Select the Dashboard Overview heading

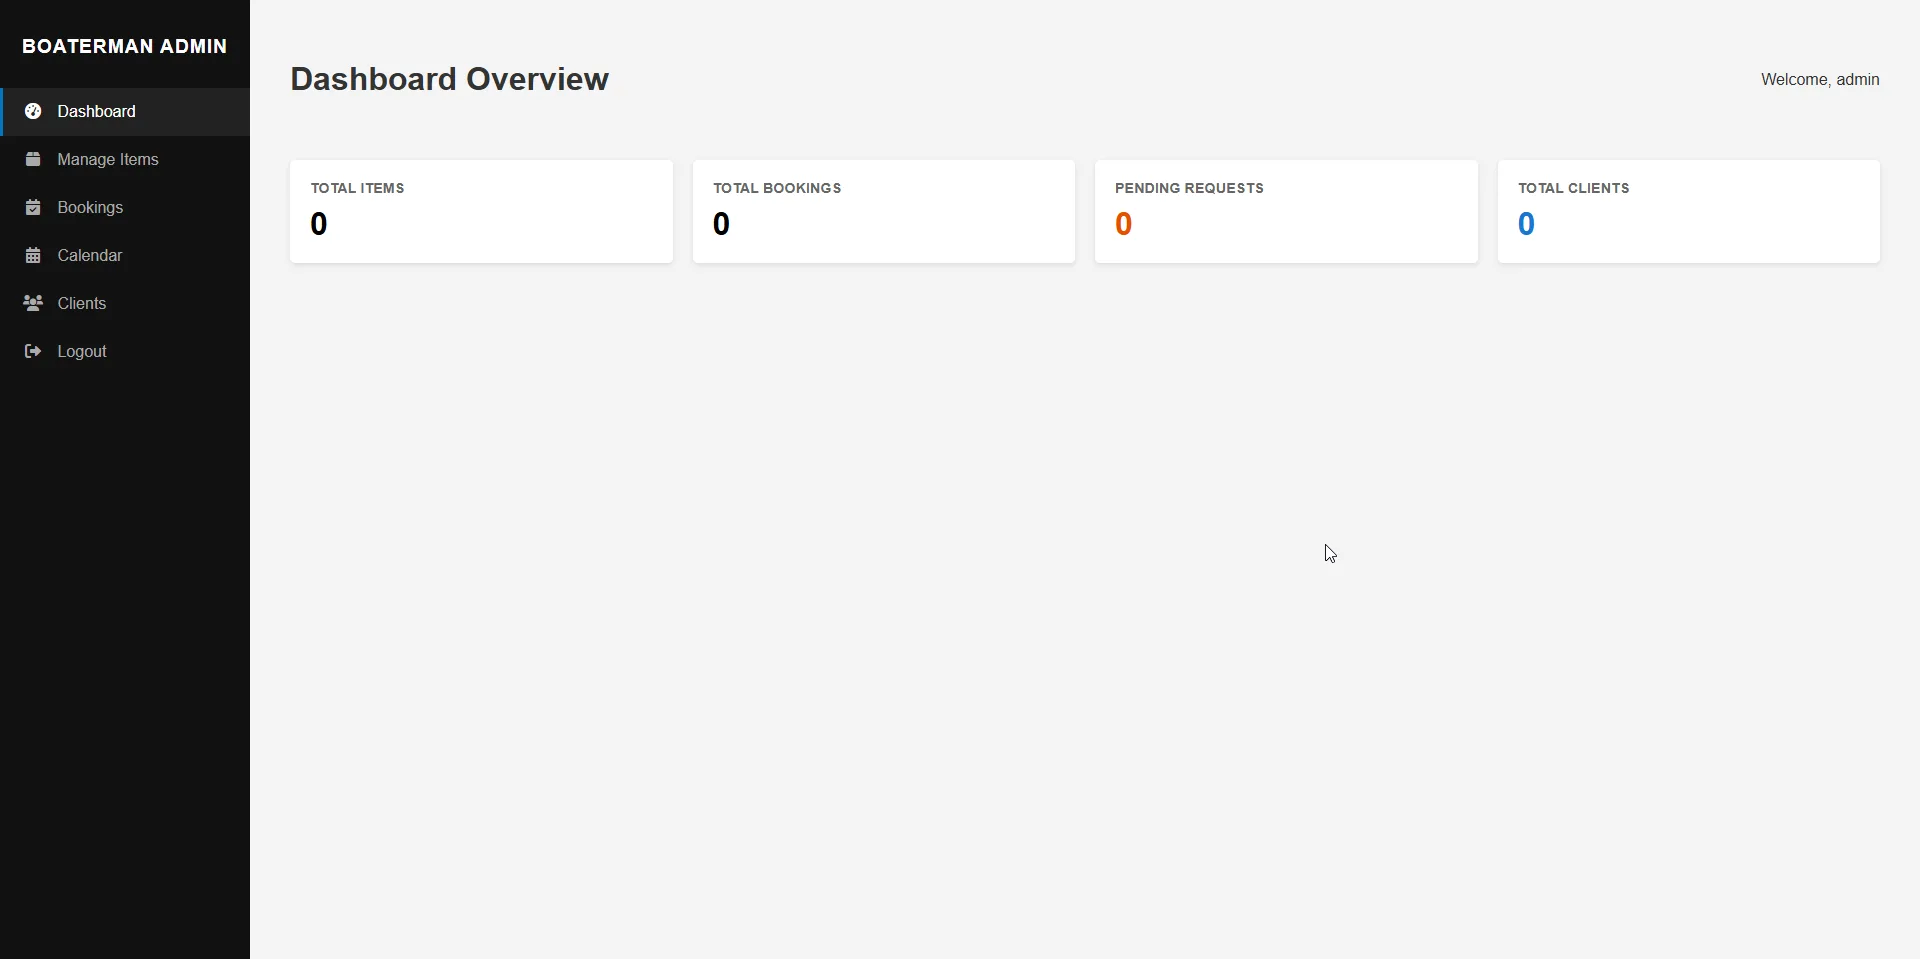[x=449, y=79]
